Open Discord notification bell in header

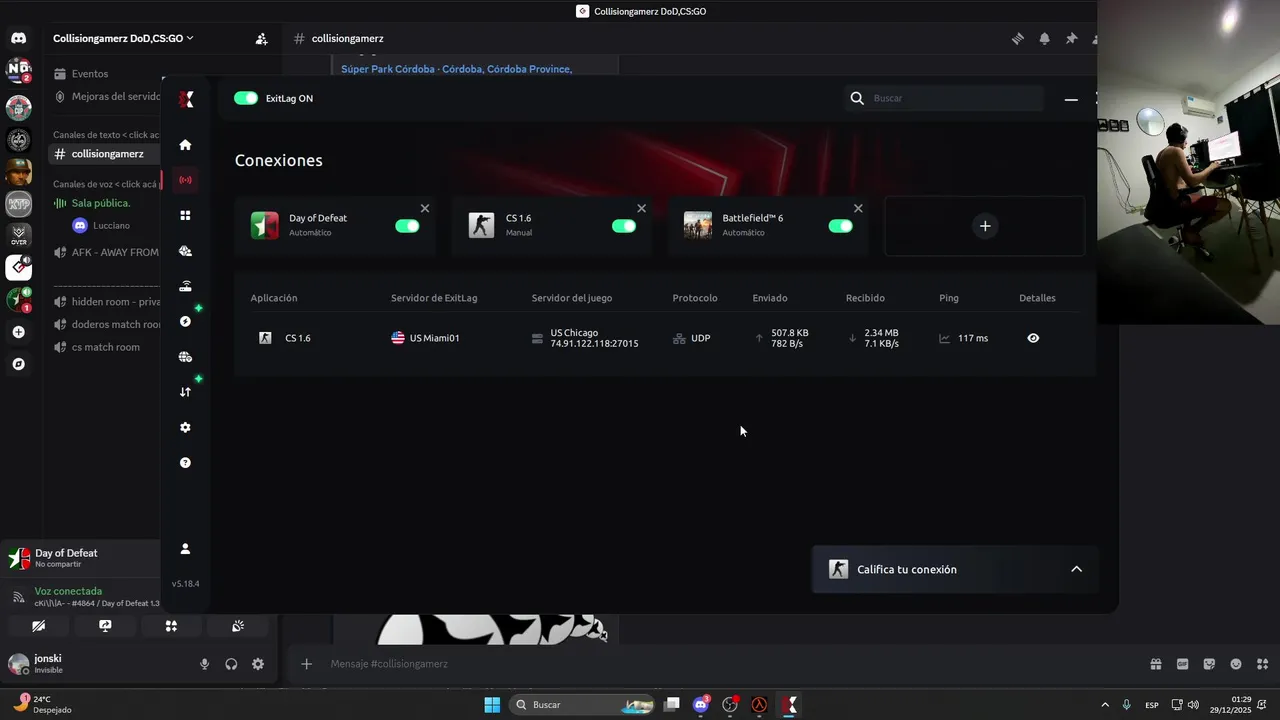tap(1044, 39)
